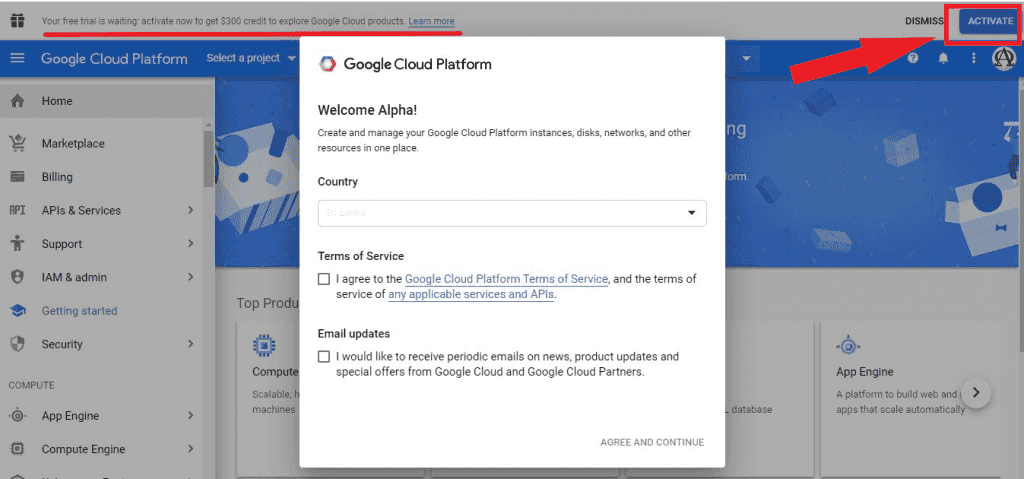
Task: Click the Welcome Alpha! heading
Action: (x=367, y=110)
